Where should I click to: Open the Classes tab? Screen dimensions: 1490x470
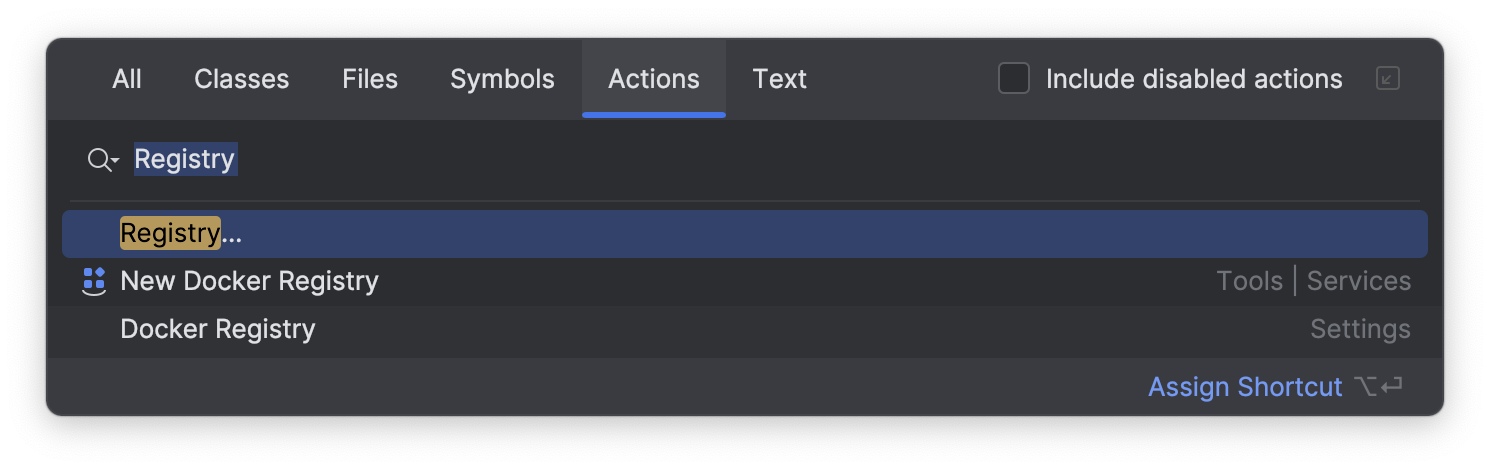coord(241,79)
